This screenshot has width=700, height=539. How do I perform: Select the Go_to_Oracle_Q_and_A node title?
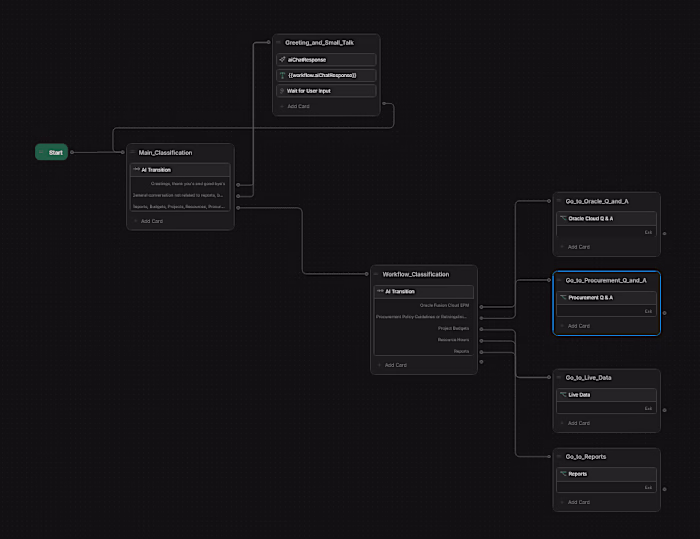(x=597, y=201)
